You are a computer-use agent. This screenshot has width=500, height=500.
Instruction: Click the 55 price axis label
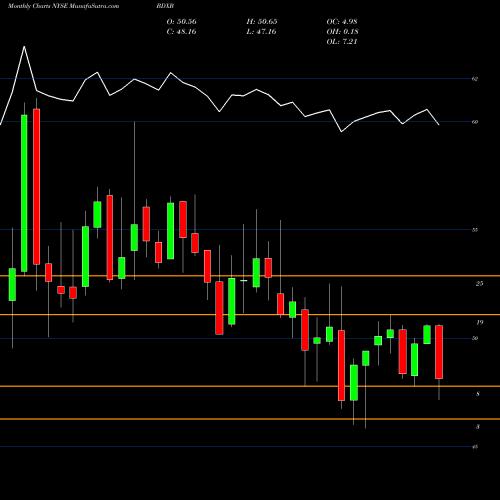coord(475,230)
